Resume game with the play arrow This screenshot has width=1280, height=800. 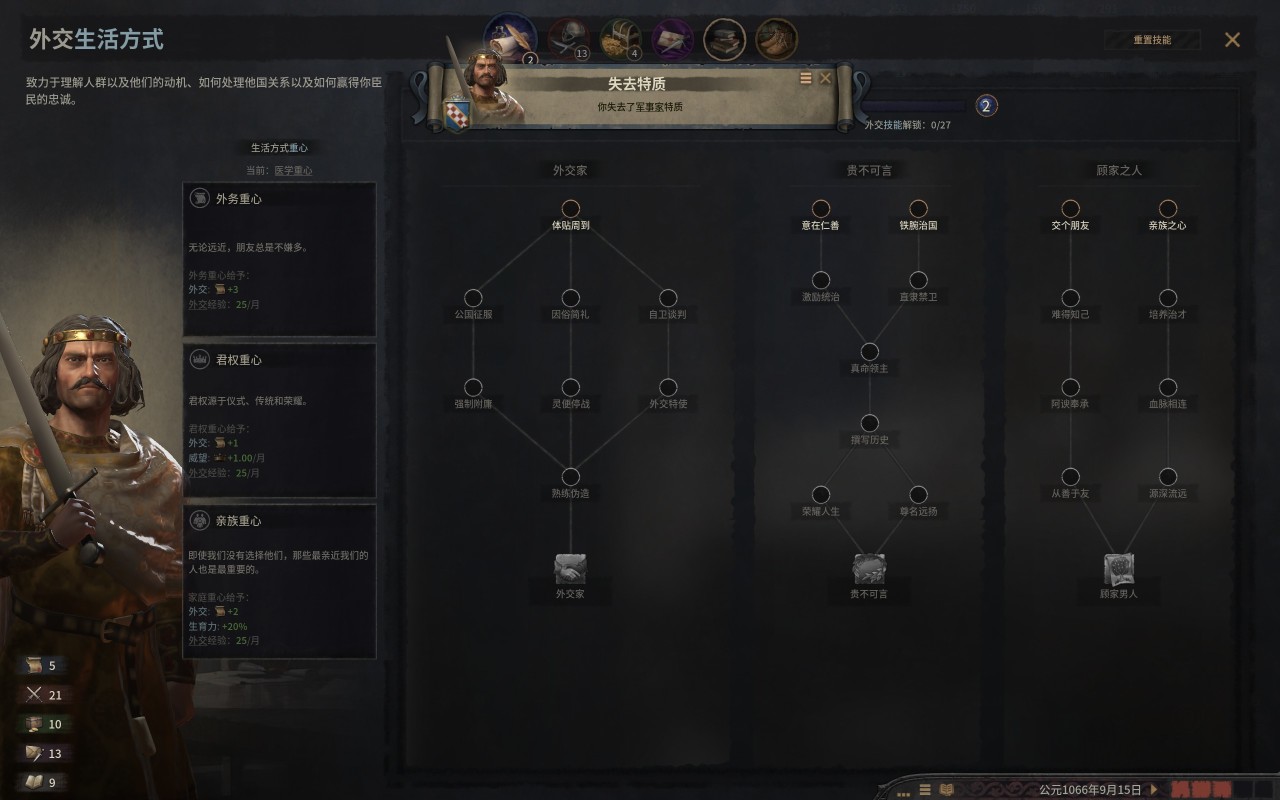[x=1154, y=789]
